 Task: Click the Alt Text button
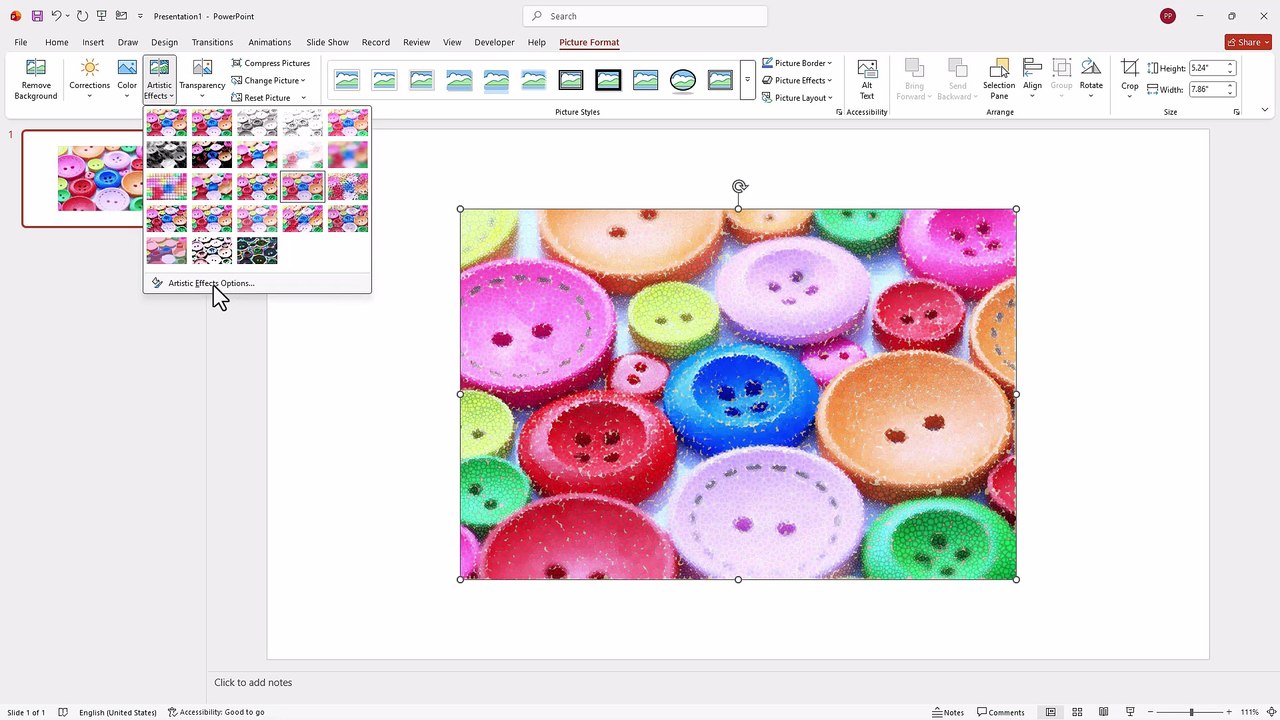pyautogui.click(x=867, y=79)
